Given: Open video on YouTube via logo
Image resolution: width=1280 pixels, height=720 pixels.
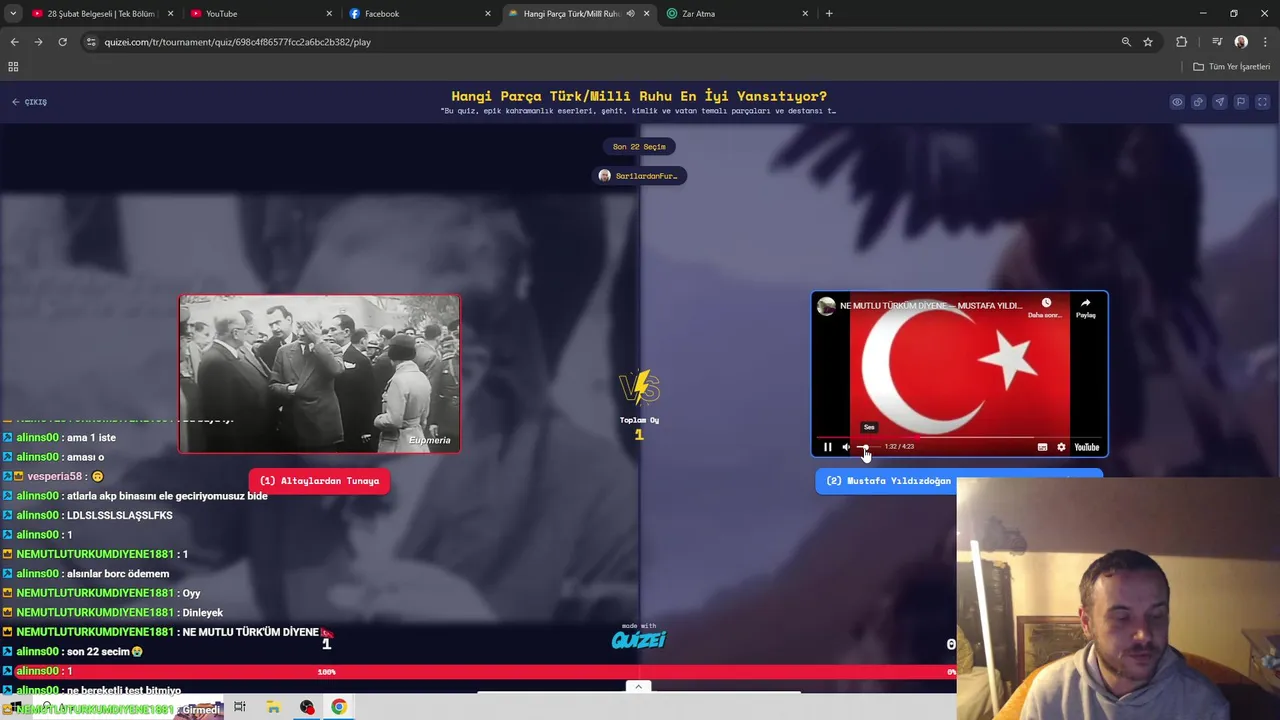Looking at the screenshot, I should (x=1086, y=447).
